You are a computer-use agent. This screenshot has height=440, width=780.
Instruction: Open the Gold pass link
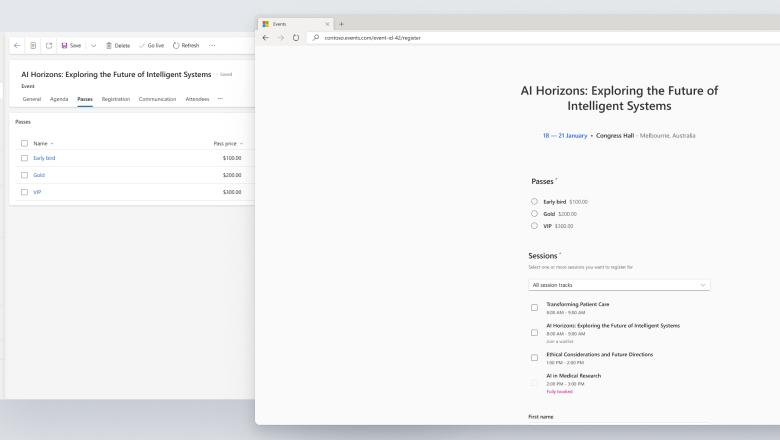point(39,175)
